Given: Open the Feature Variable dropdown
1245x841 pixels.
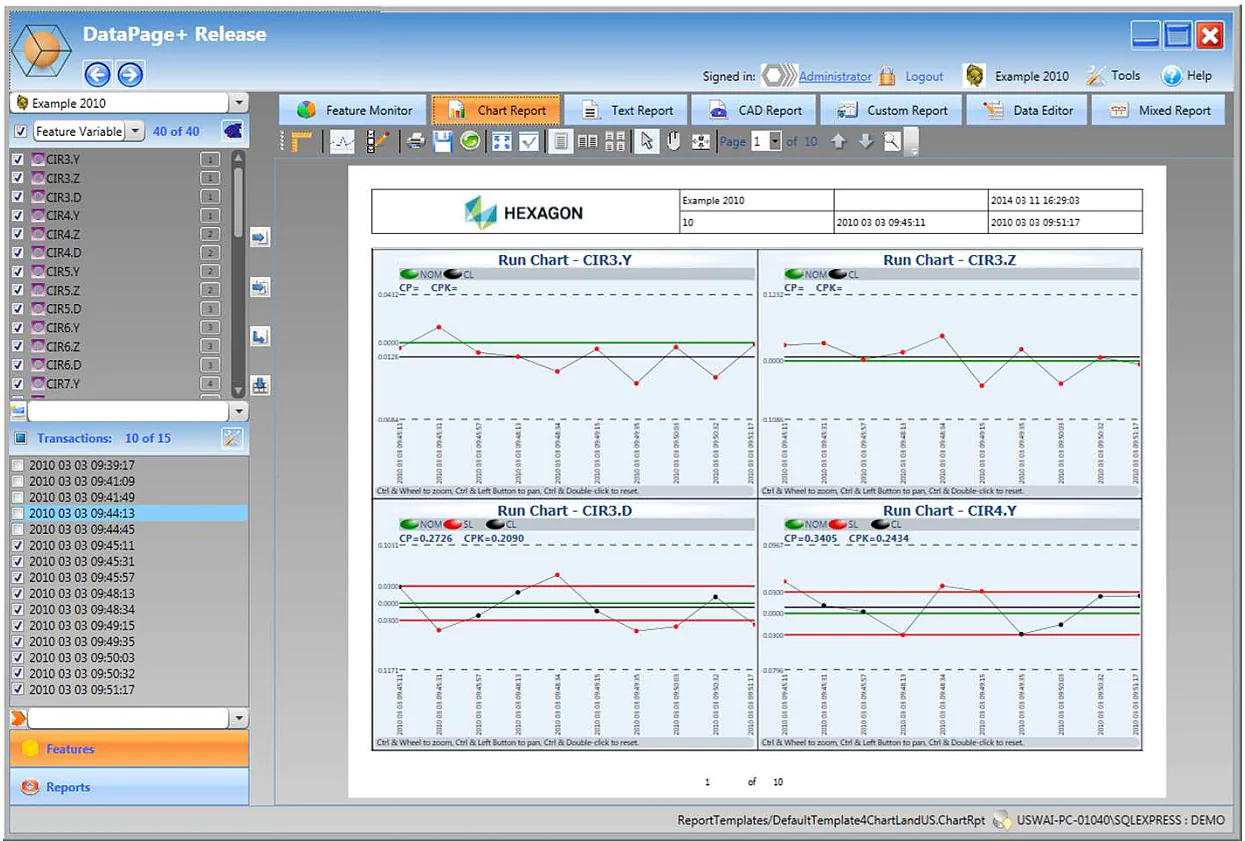Looking at the screenshot, I should [x=135, y=131].
